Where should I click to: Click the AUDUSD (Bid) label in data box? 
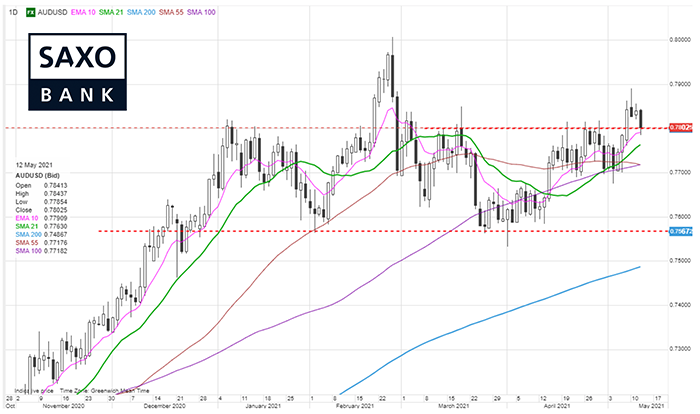pyautogui.click(x=38, y=176)
